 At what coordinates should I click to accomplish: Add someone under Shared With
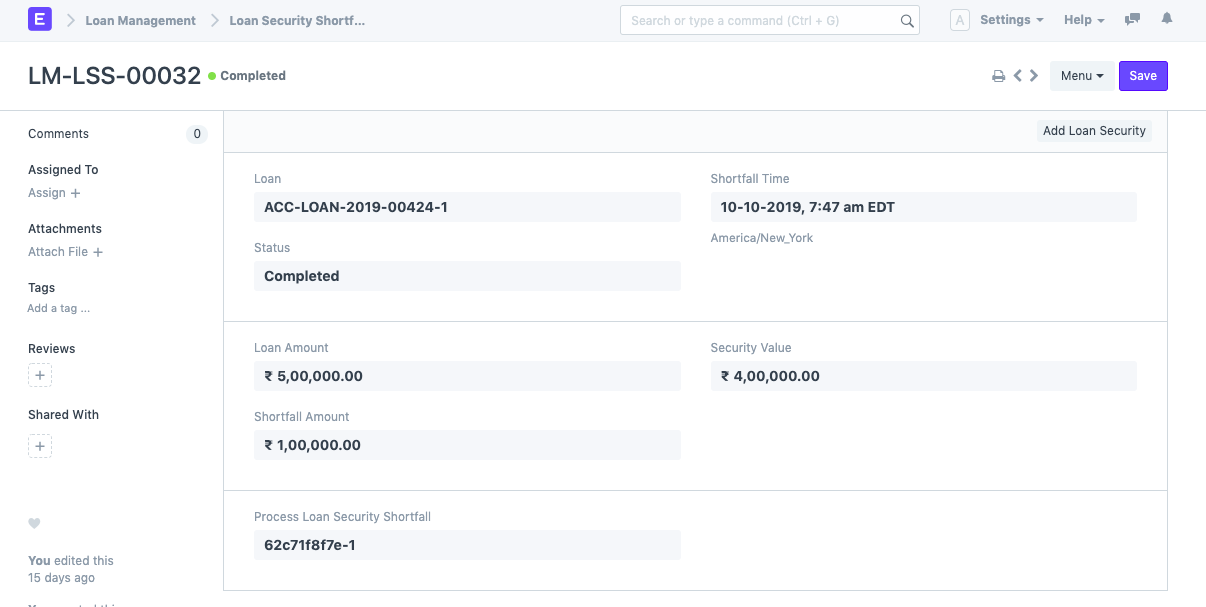(x=40, y=446)
